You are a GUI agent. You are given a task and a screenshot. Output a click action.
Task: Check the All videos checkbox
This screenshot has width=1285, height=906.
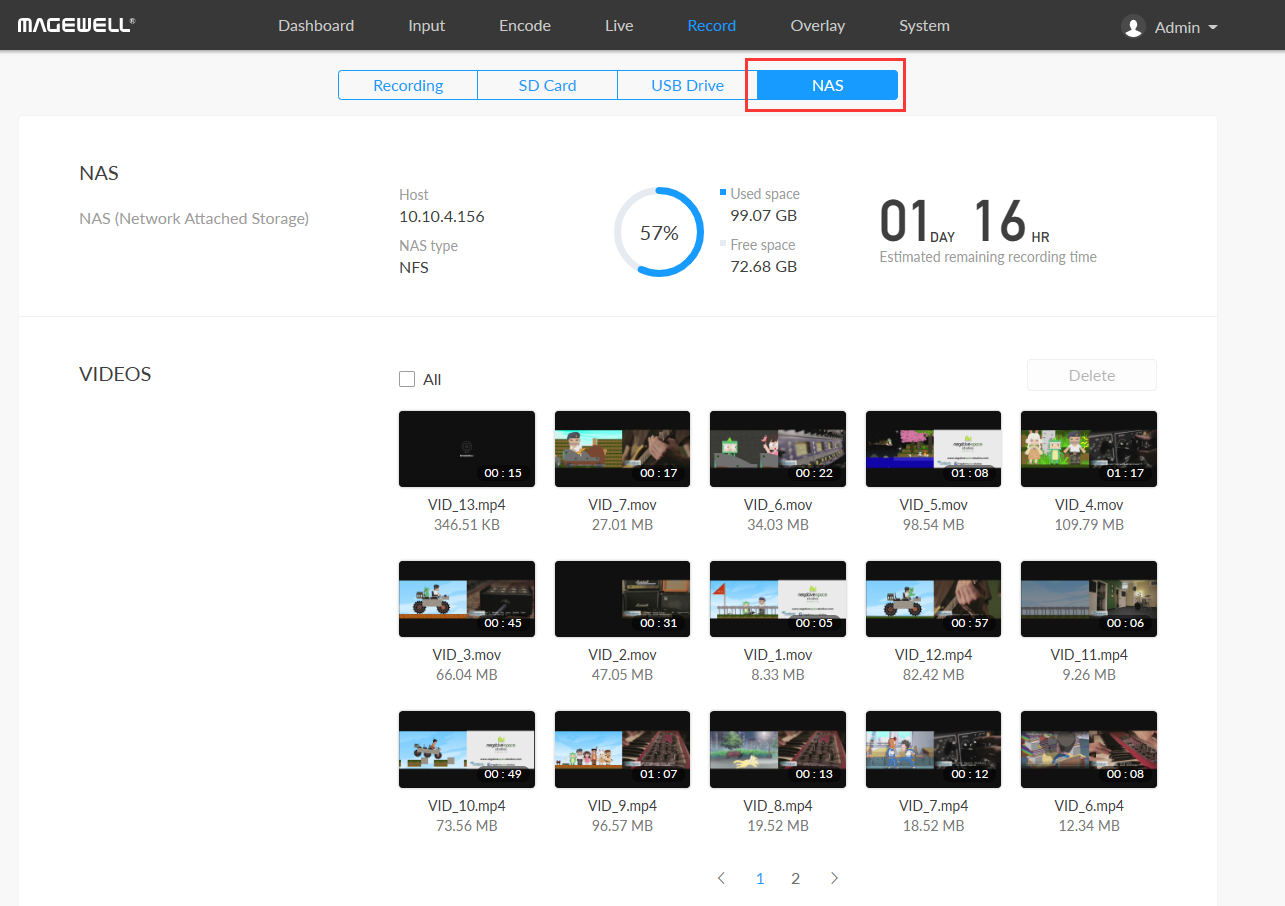[x=407, y=379]
